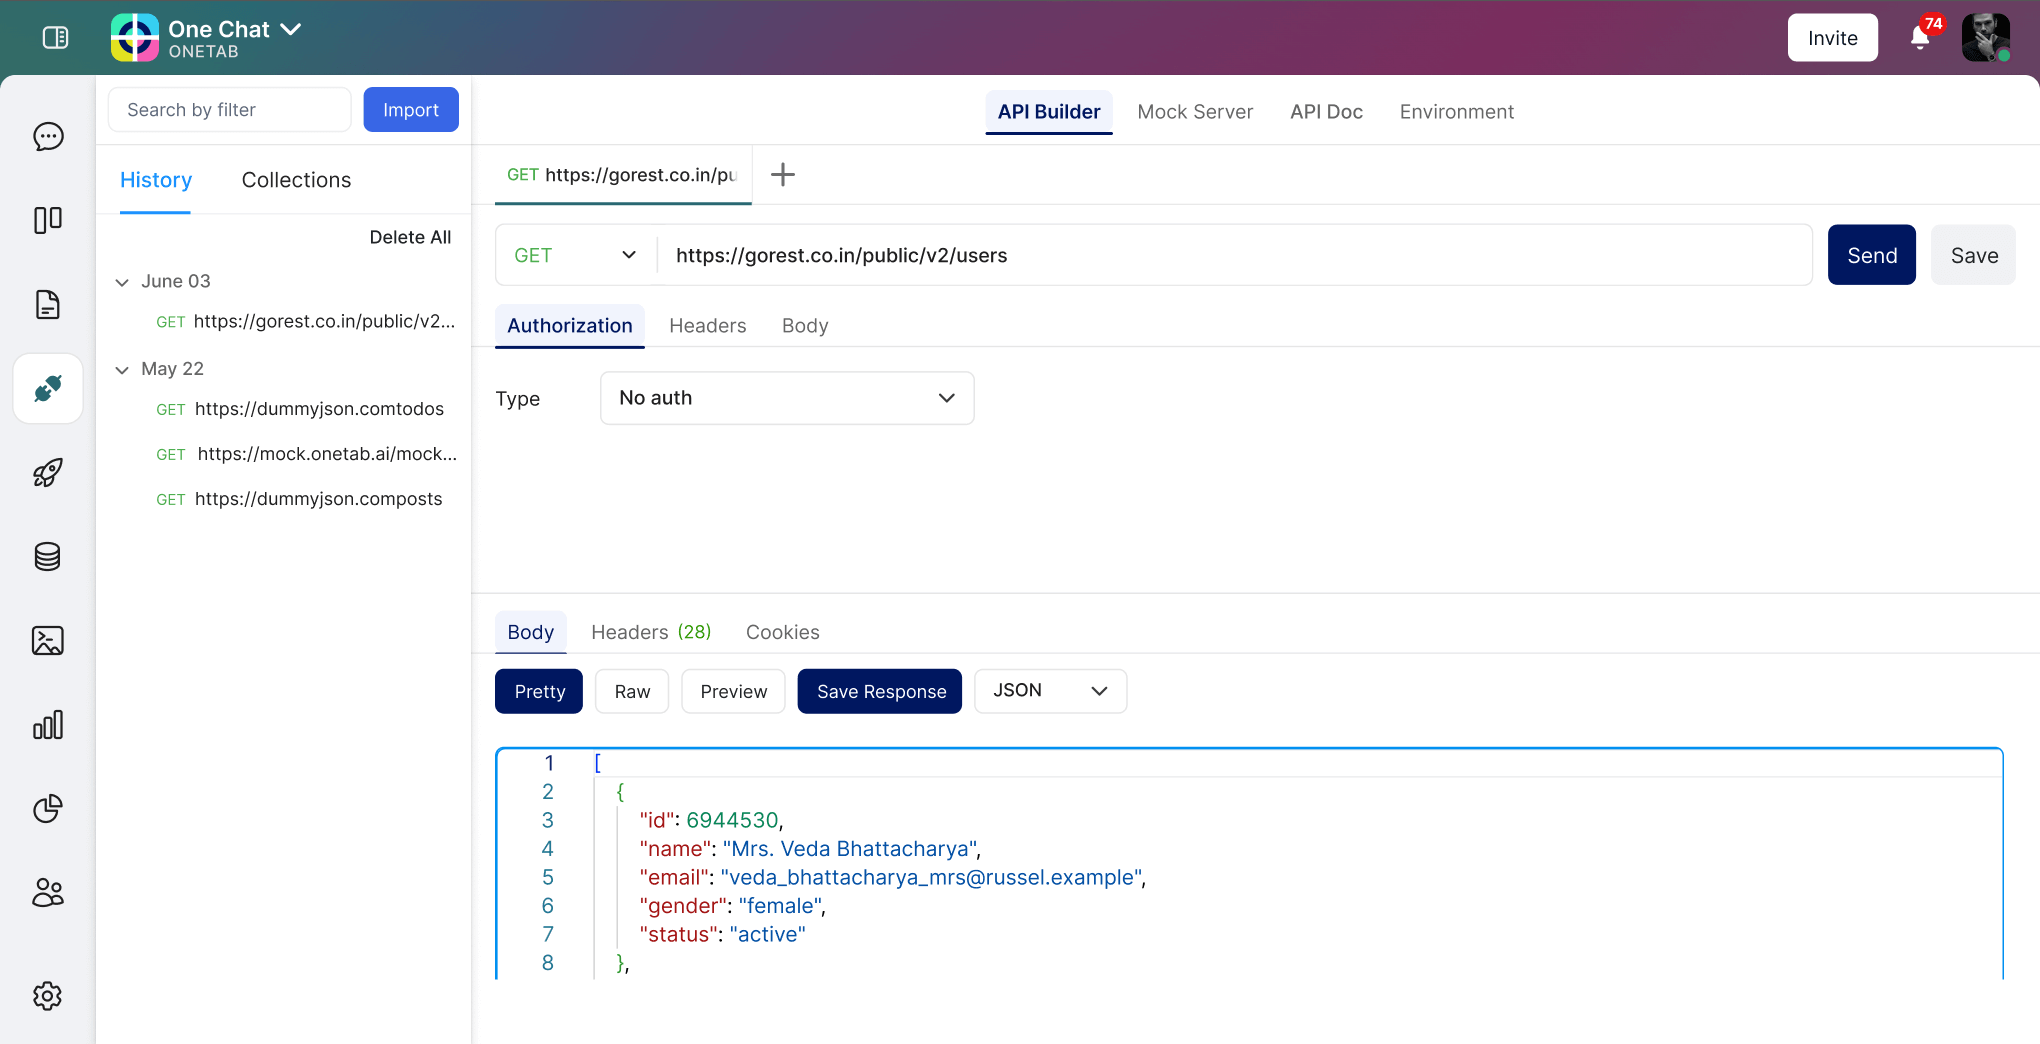Select the request Headers tab
This screenshot has width=2040, height=1044.
(708, 326)
